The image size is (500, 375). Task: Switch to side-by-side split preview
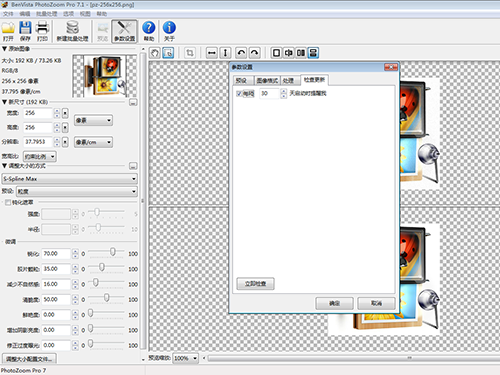pos(301,53)
